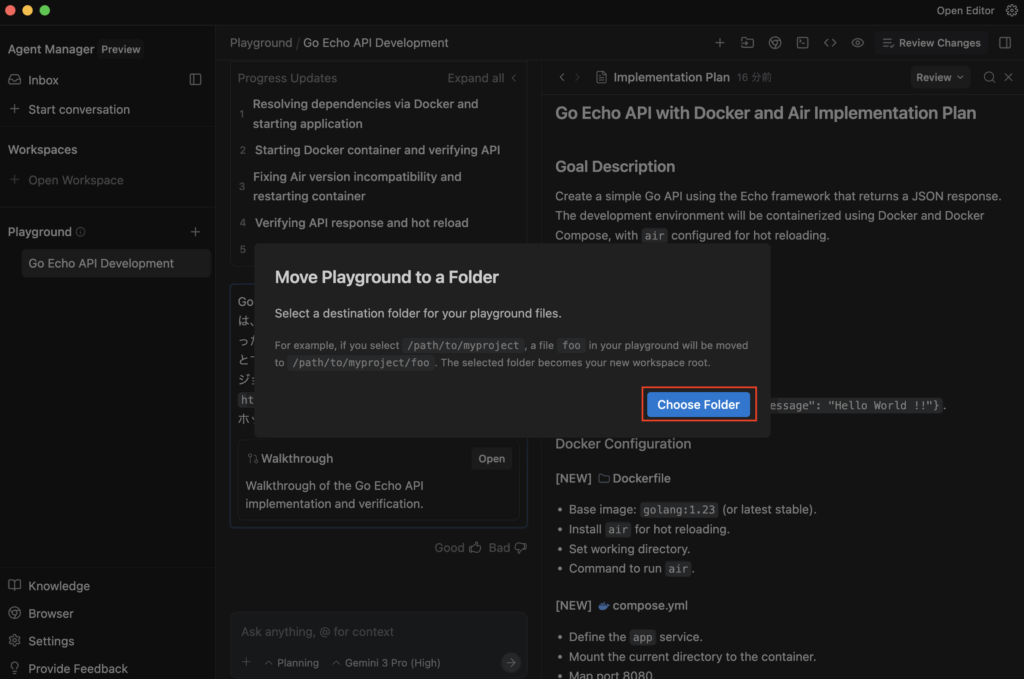The image size is (1024, 679).
Task: Click the Review Changes button
Action: click(x=931, y=43)
